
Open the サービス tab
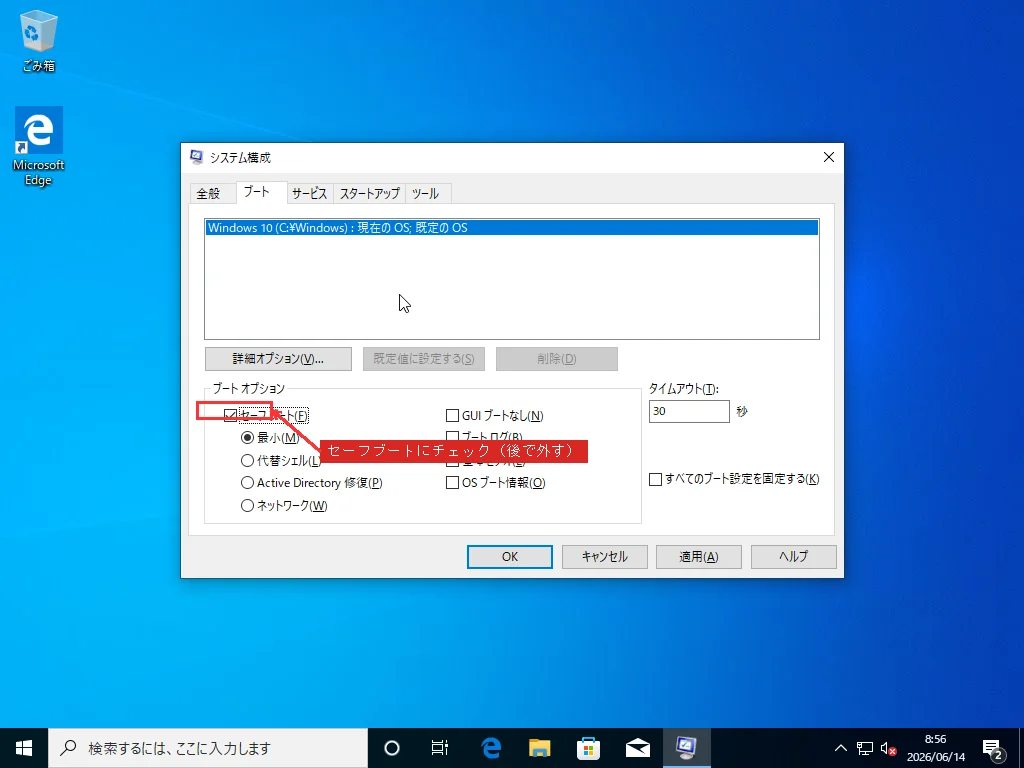click(310, 193)
